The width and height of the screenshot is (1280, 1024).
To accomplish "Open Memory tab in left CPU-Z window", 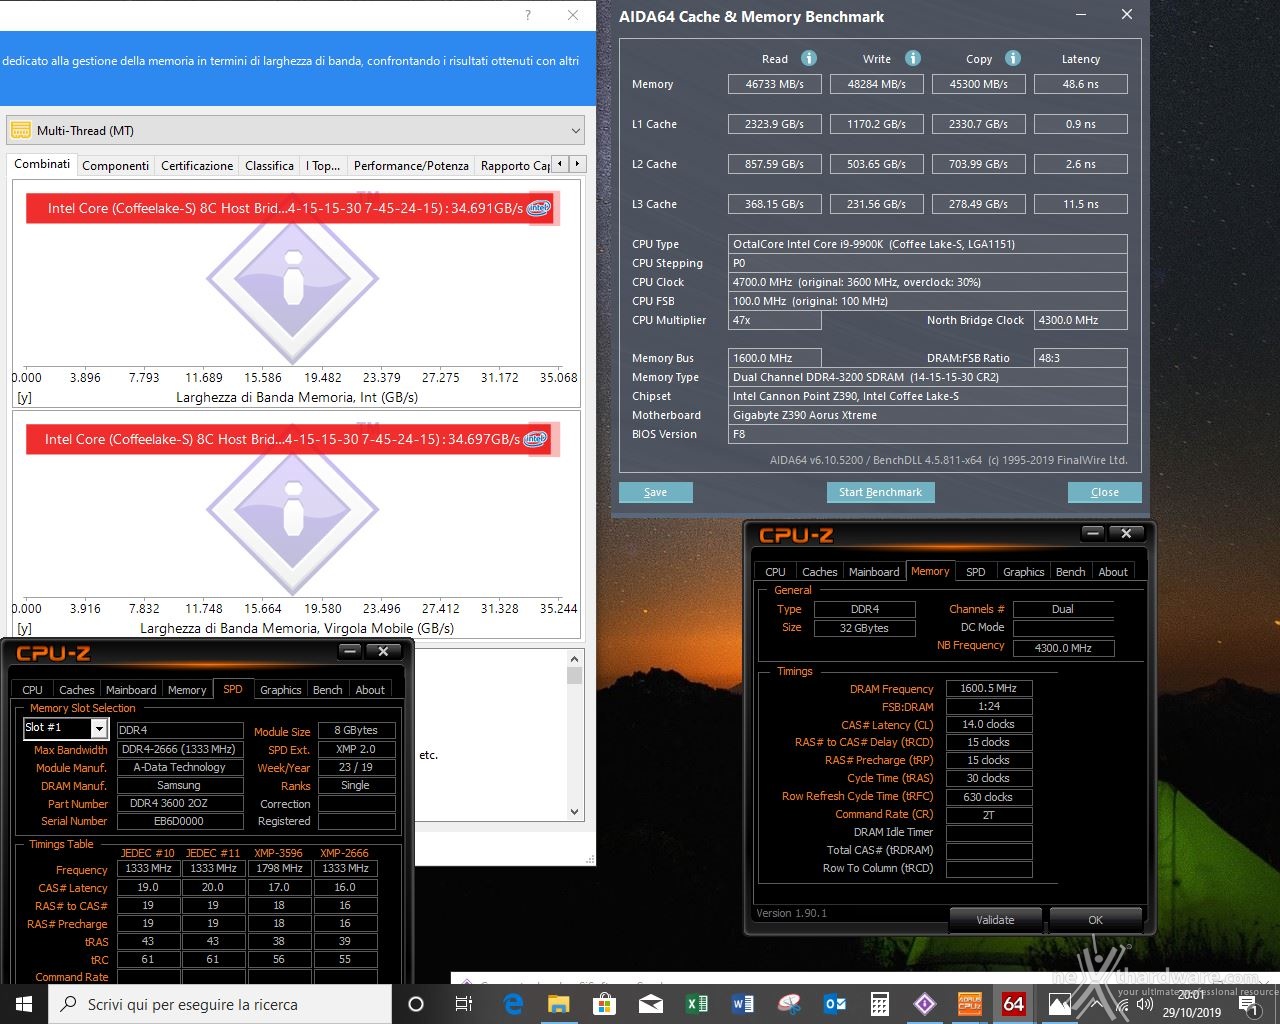I will tap(187, 690).
